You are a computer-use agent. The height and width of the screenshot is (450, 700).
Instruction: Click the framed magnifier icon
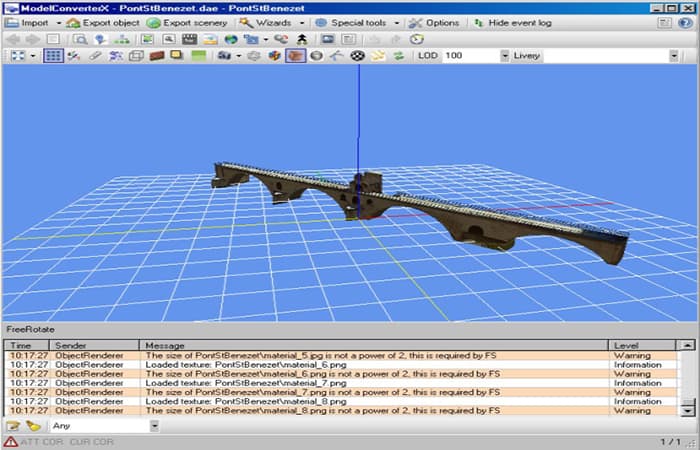(x=169, y=39)
